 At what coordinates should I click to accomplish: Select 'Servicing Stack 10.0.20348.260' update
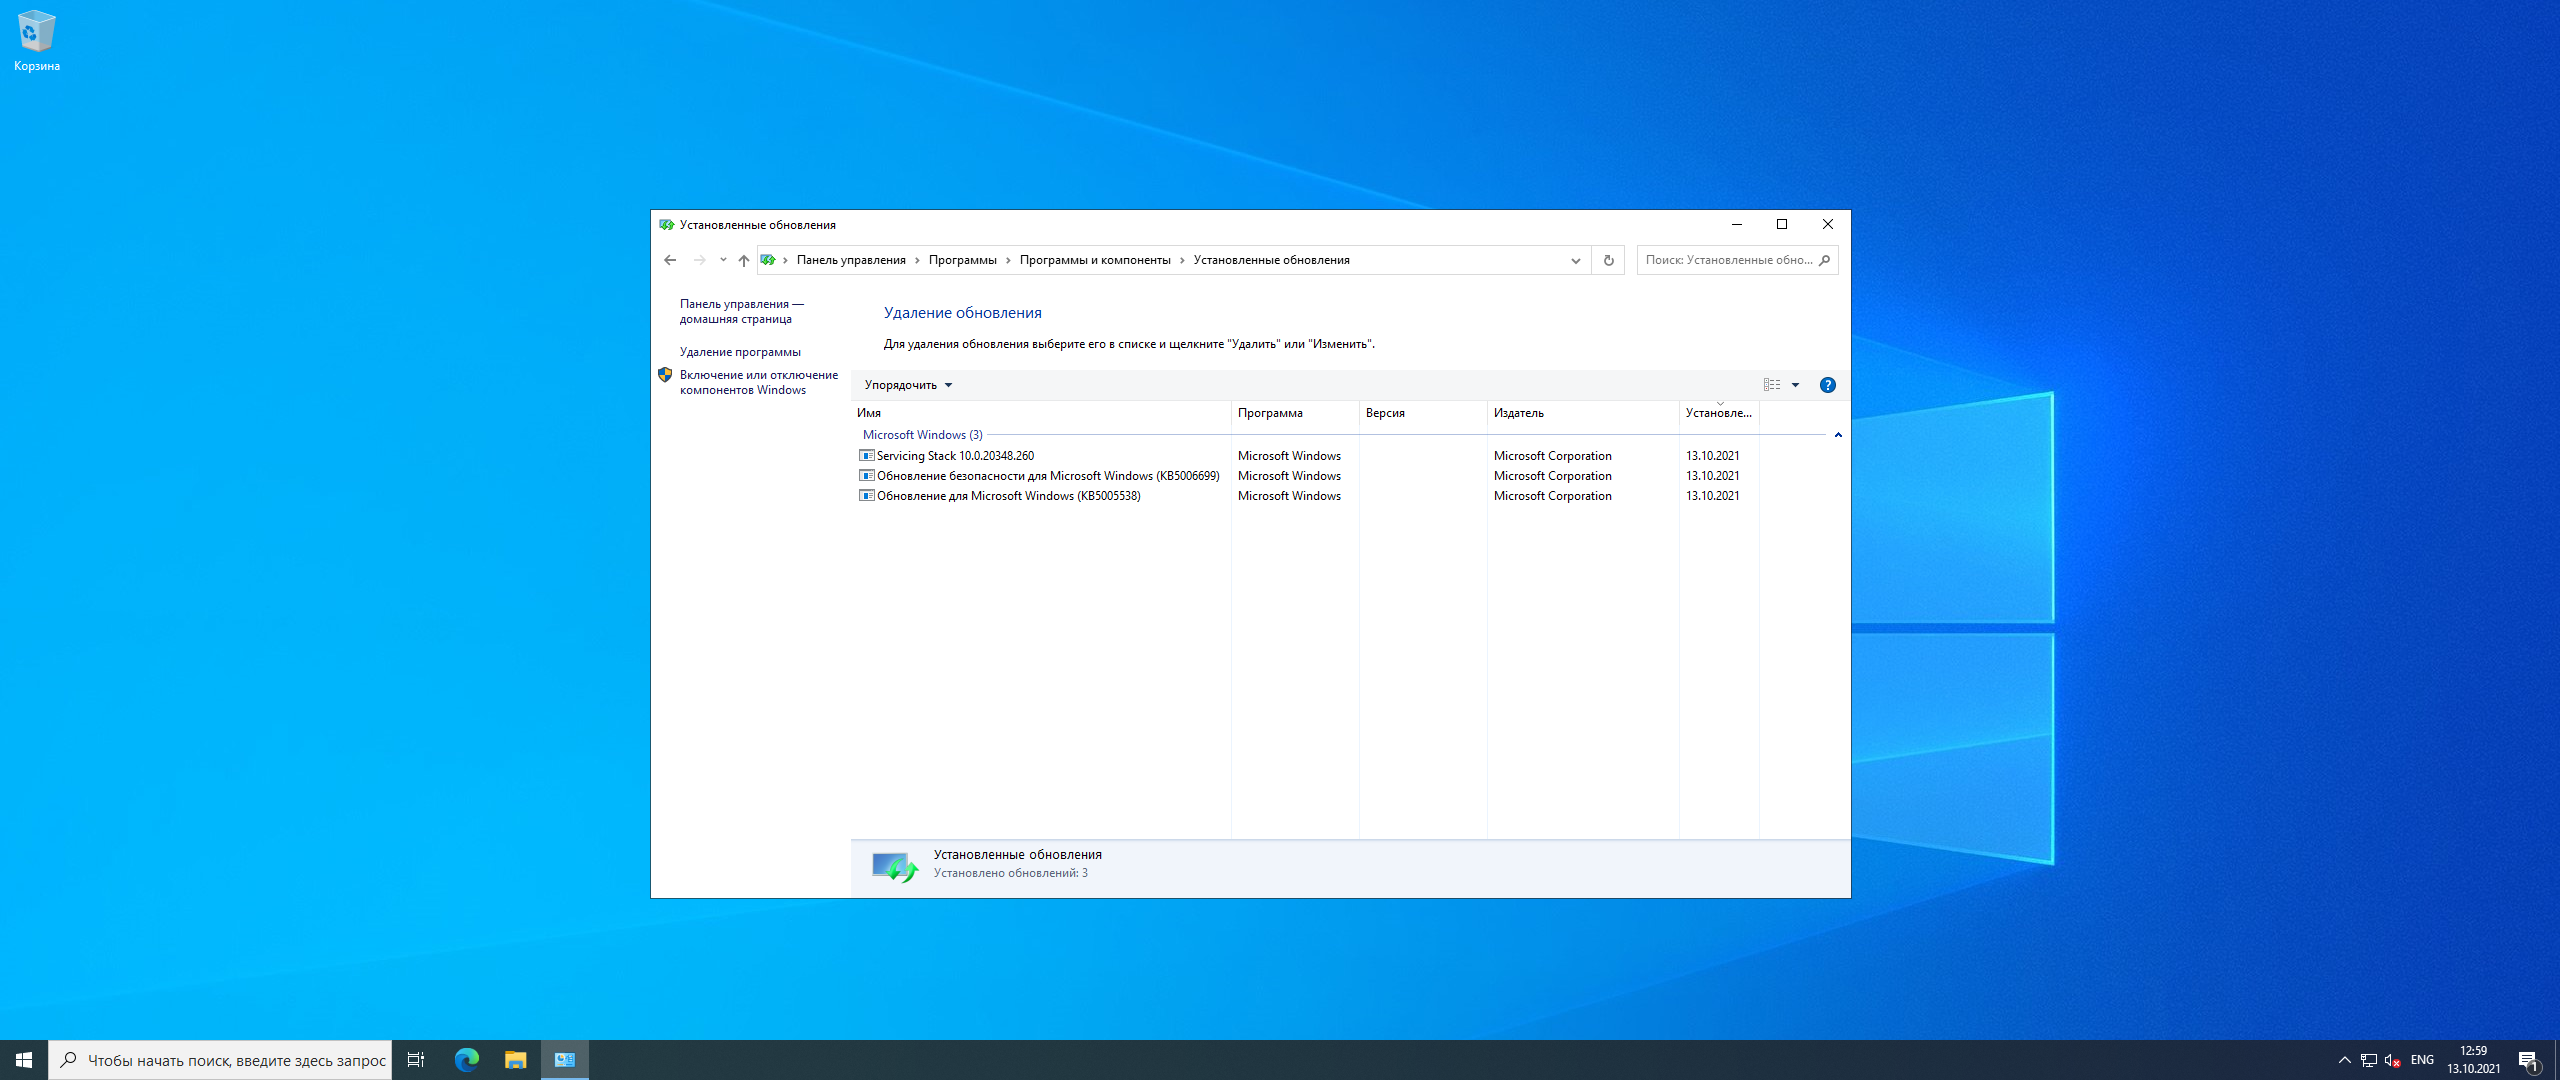[955, 456]
